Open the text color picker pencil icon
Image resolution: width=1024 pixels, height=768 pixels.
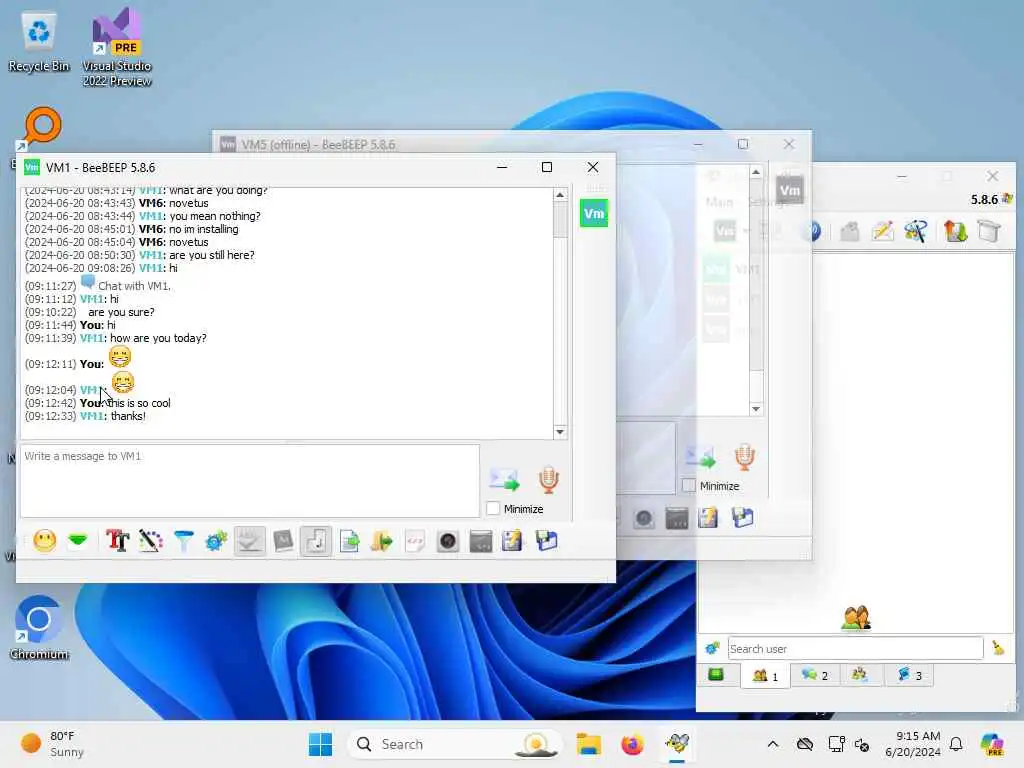[x=150, y=541]
